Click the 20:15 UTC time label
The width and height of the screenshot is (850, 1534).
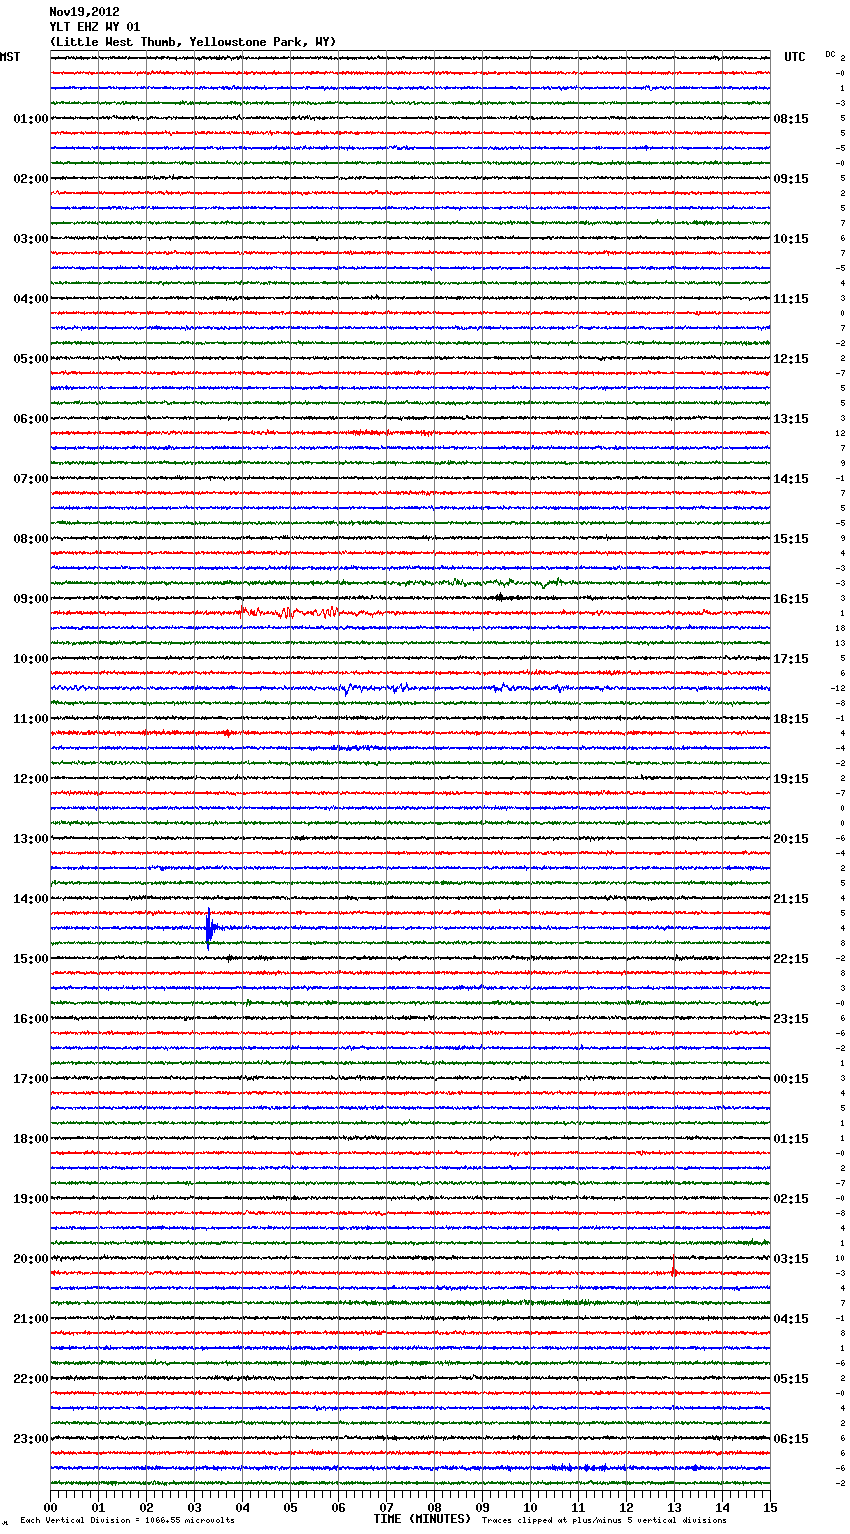tap(791, 839)
